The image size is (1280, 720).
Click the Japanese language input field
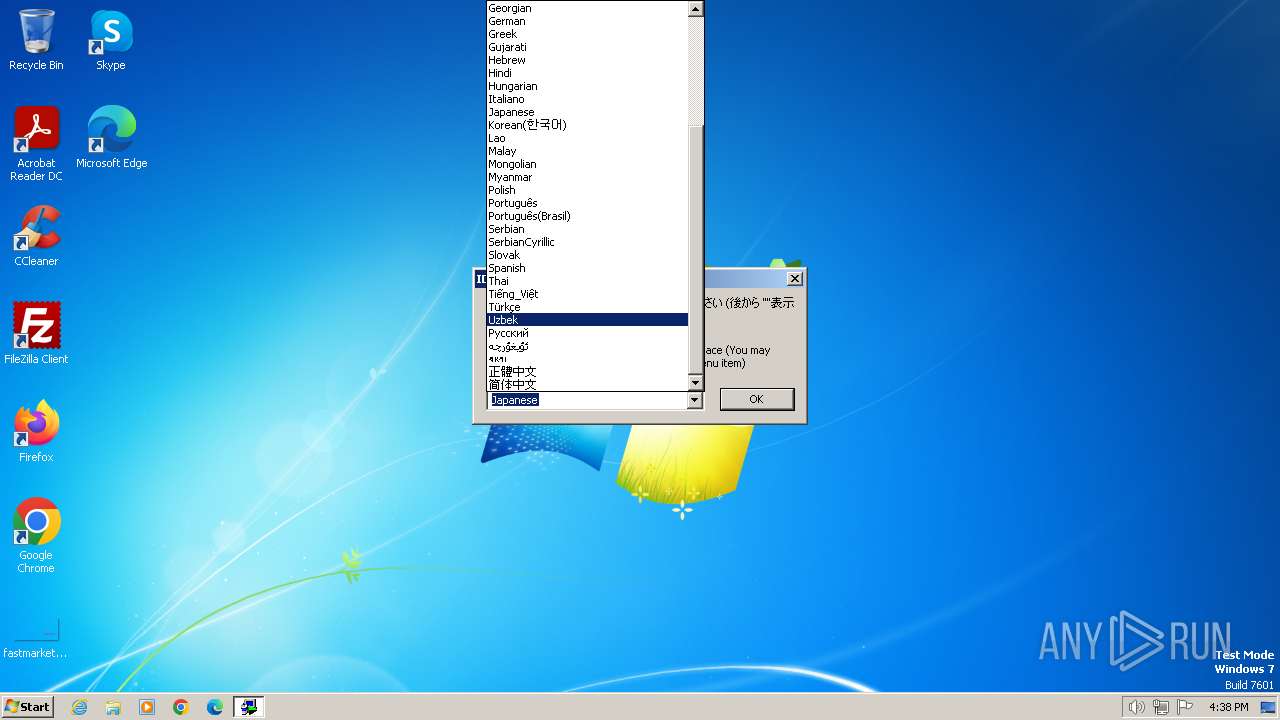587,400
